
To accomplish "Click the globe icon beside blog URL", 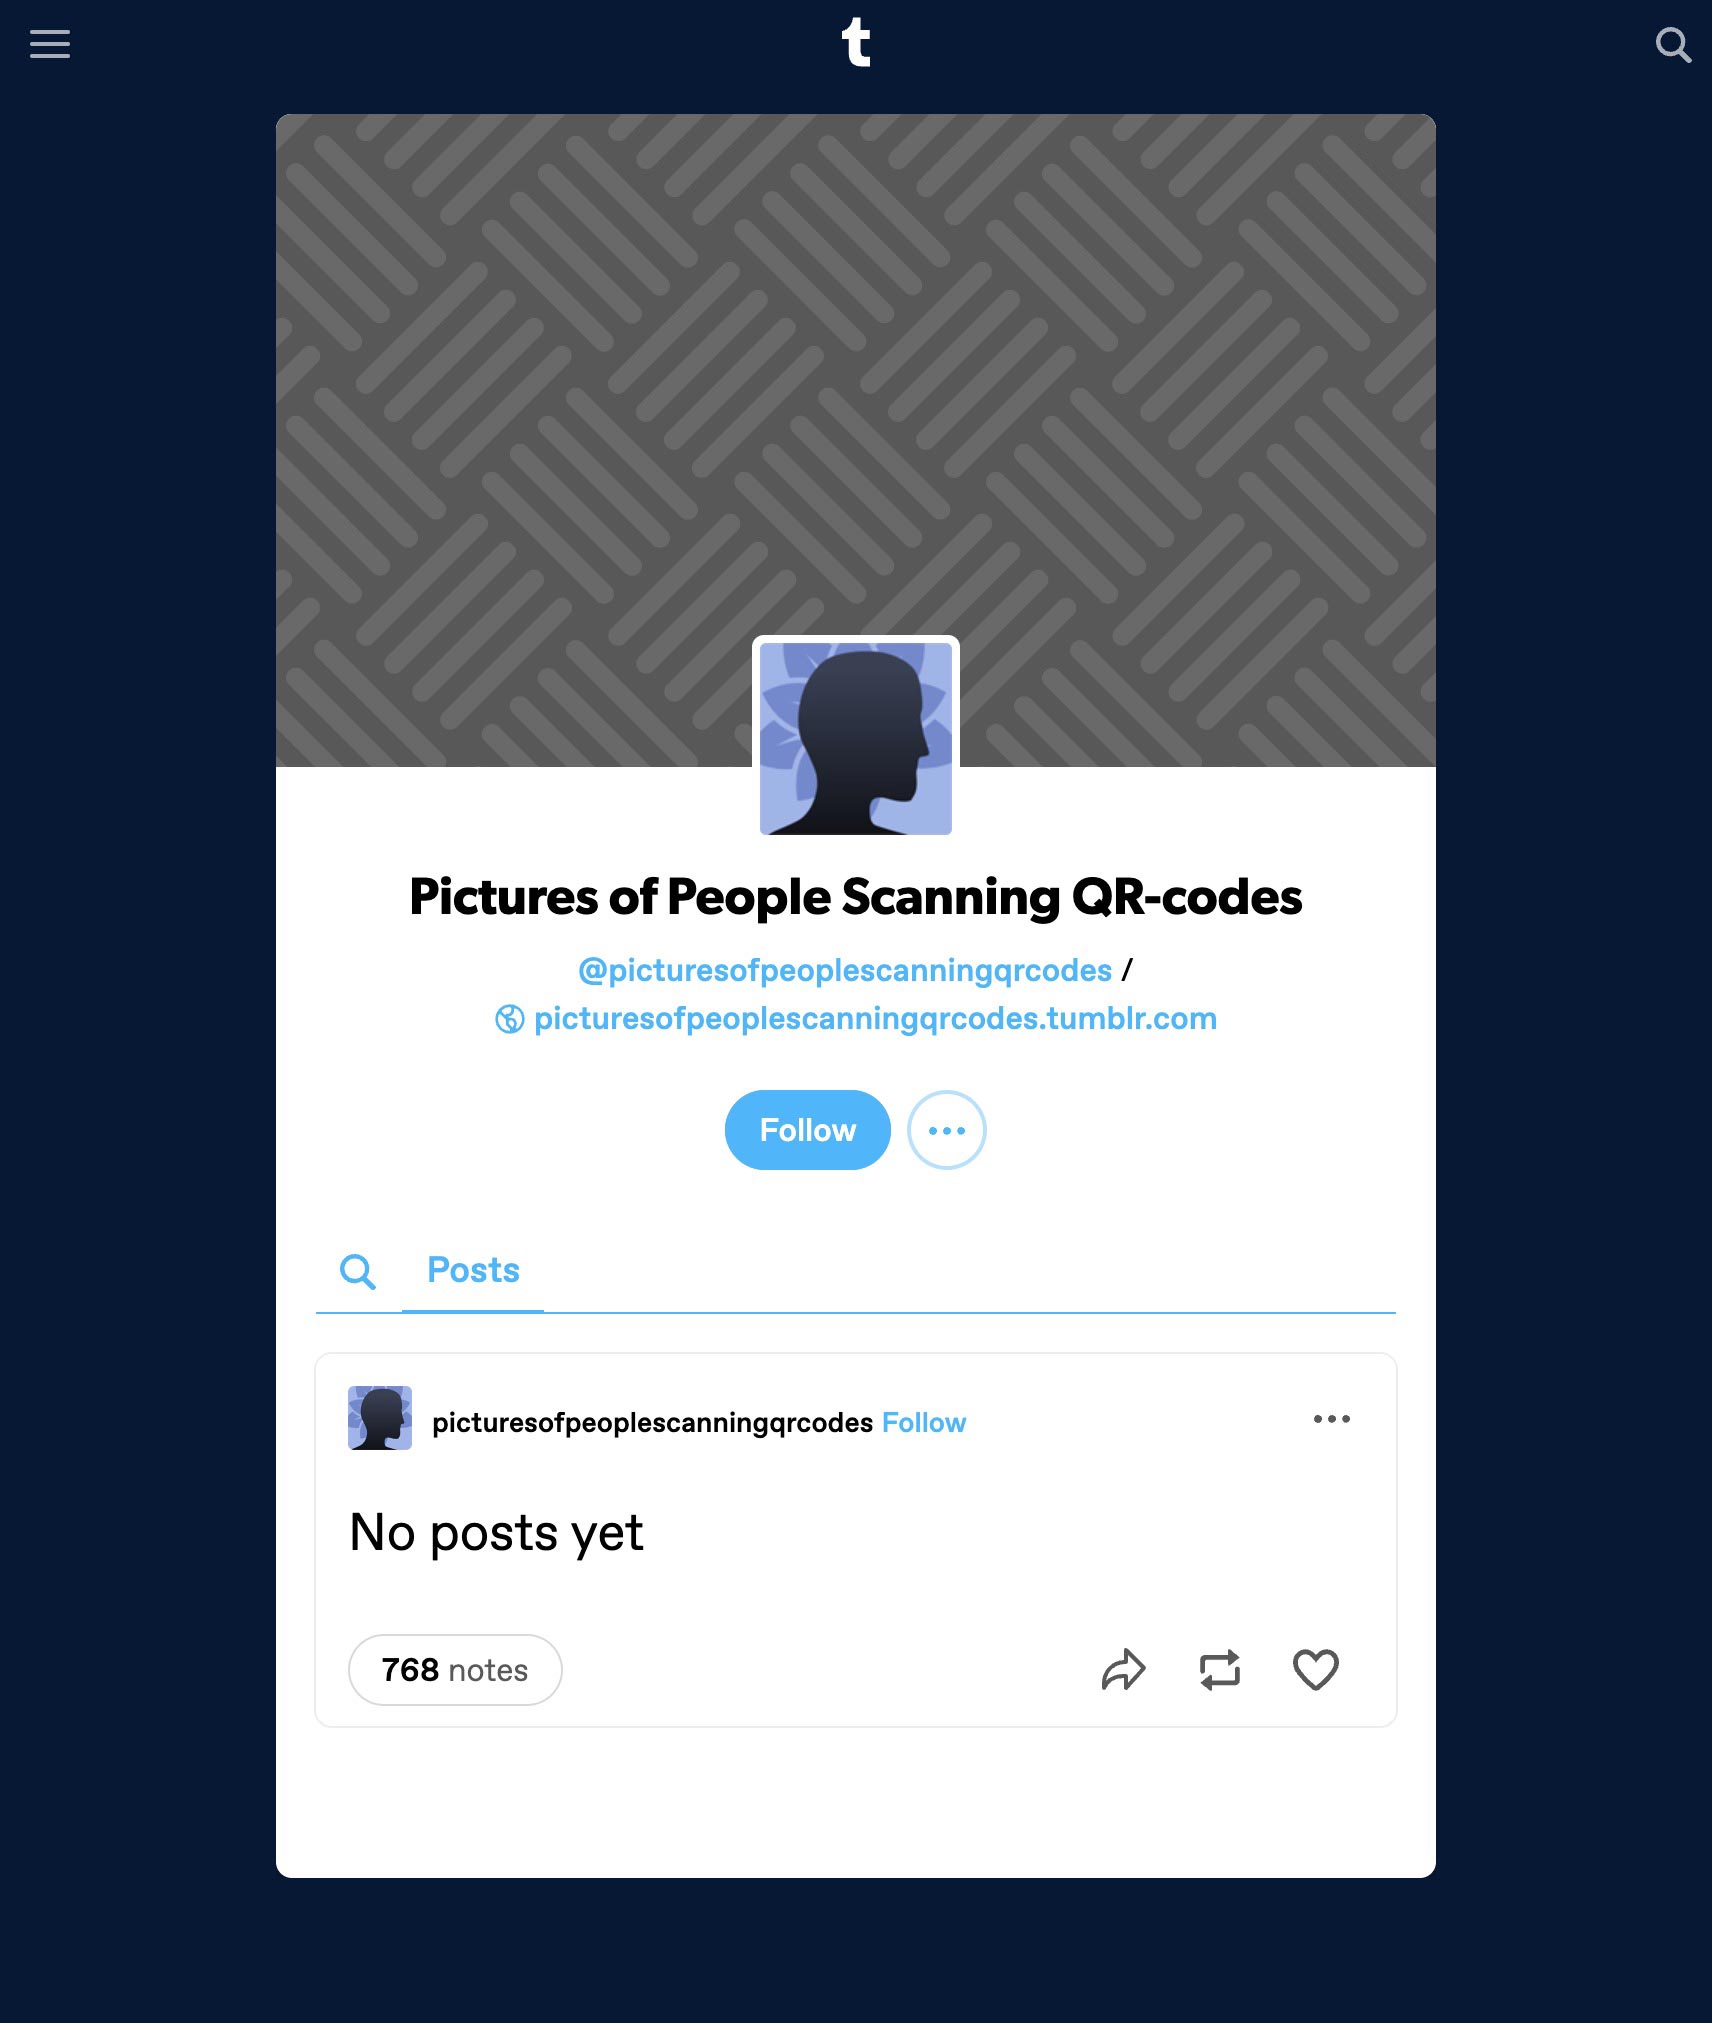I will [x=510, y=1019].
